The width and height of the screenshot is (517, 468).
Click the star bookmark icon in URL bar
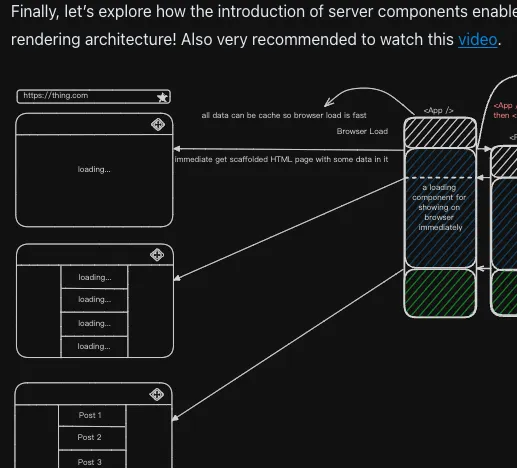(x=162, y=97)
